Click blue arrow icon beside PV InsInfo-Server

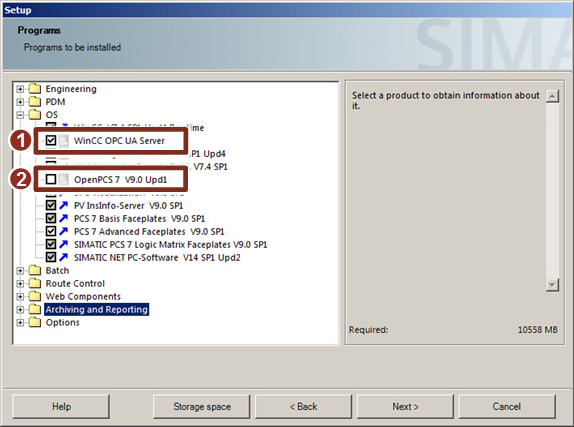click(64, 205)
